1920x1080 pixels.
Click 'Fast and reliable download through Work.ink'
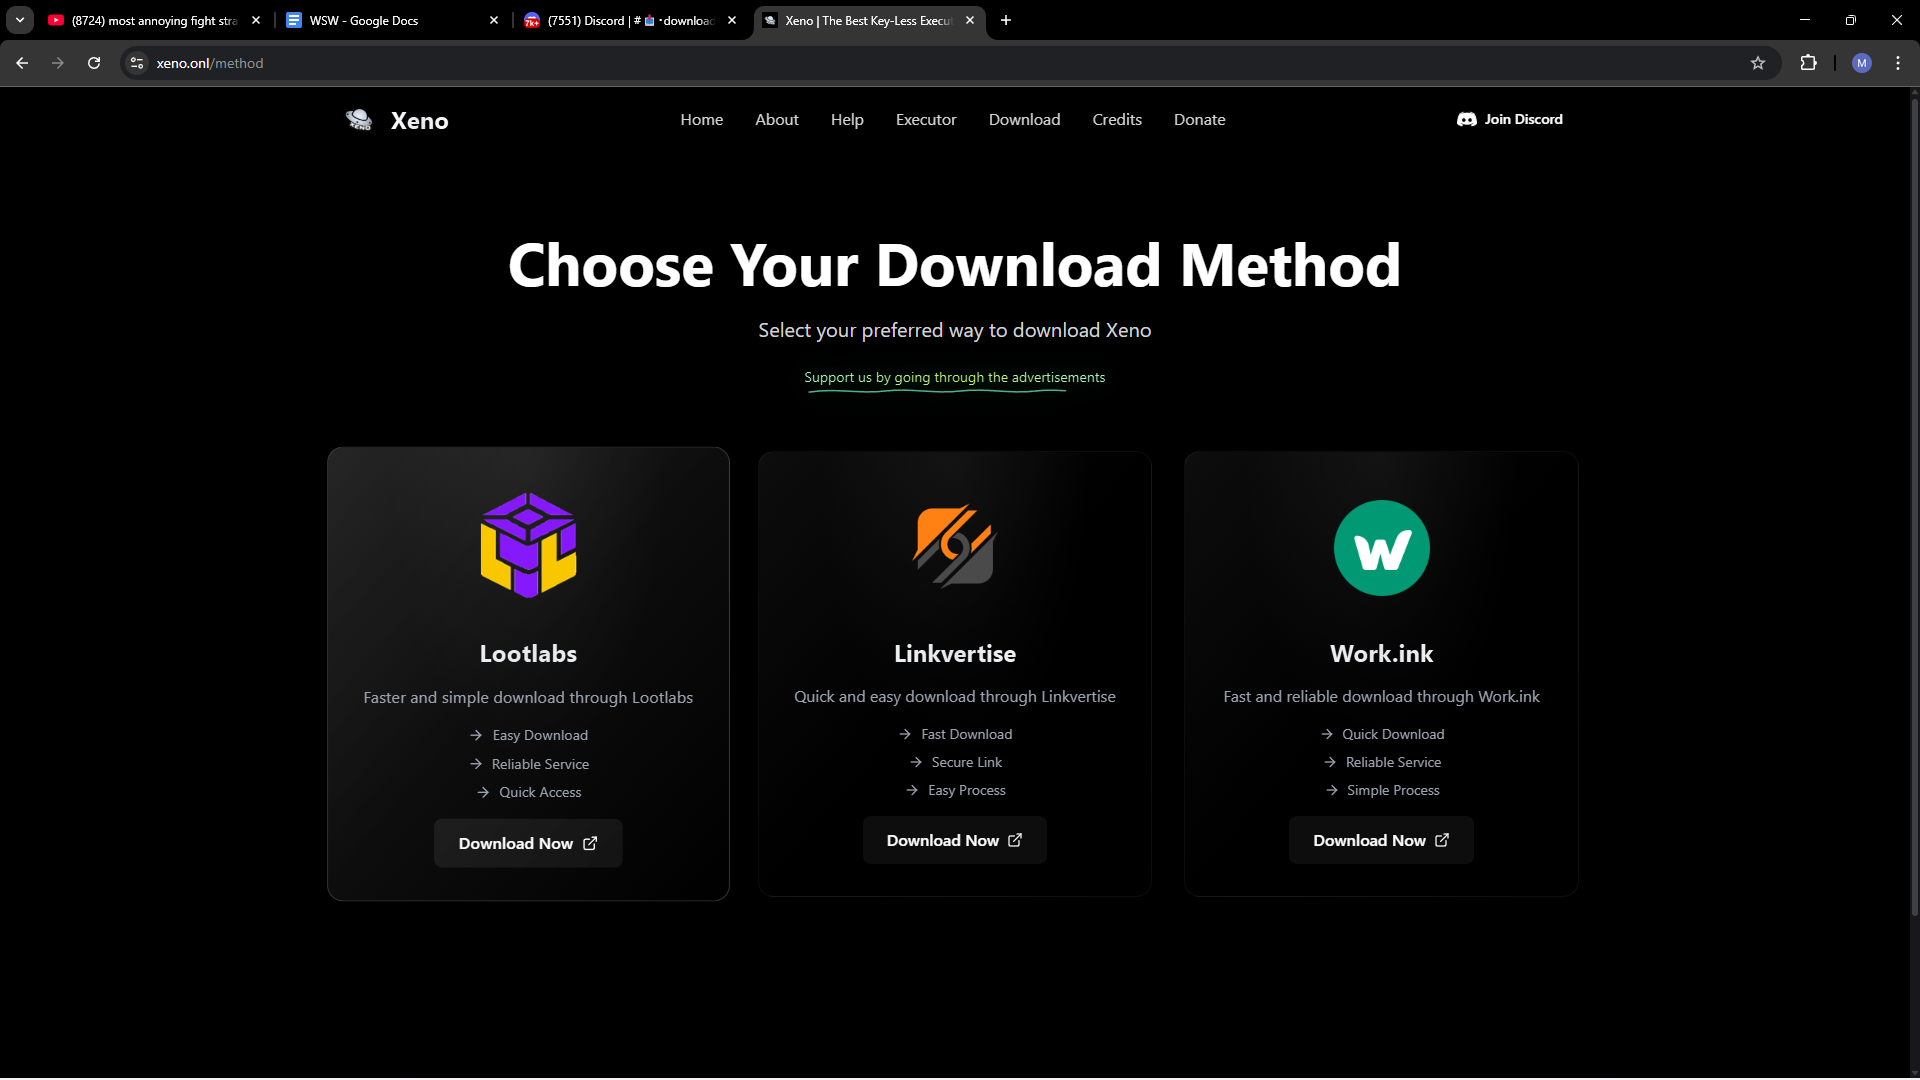click(x=1381, y=696)
